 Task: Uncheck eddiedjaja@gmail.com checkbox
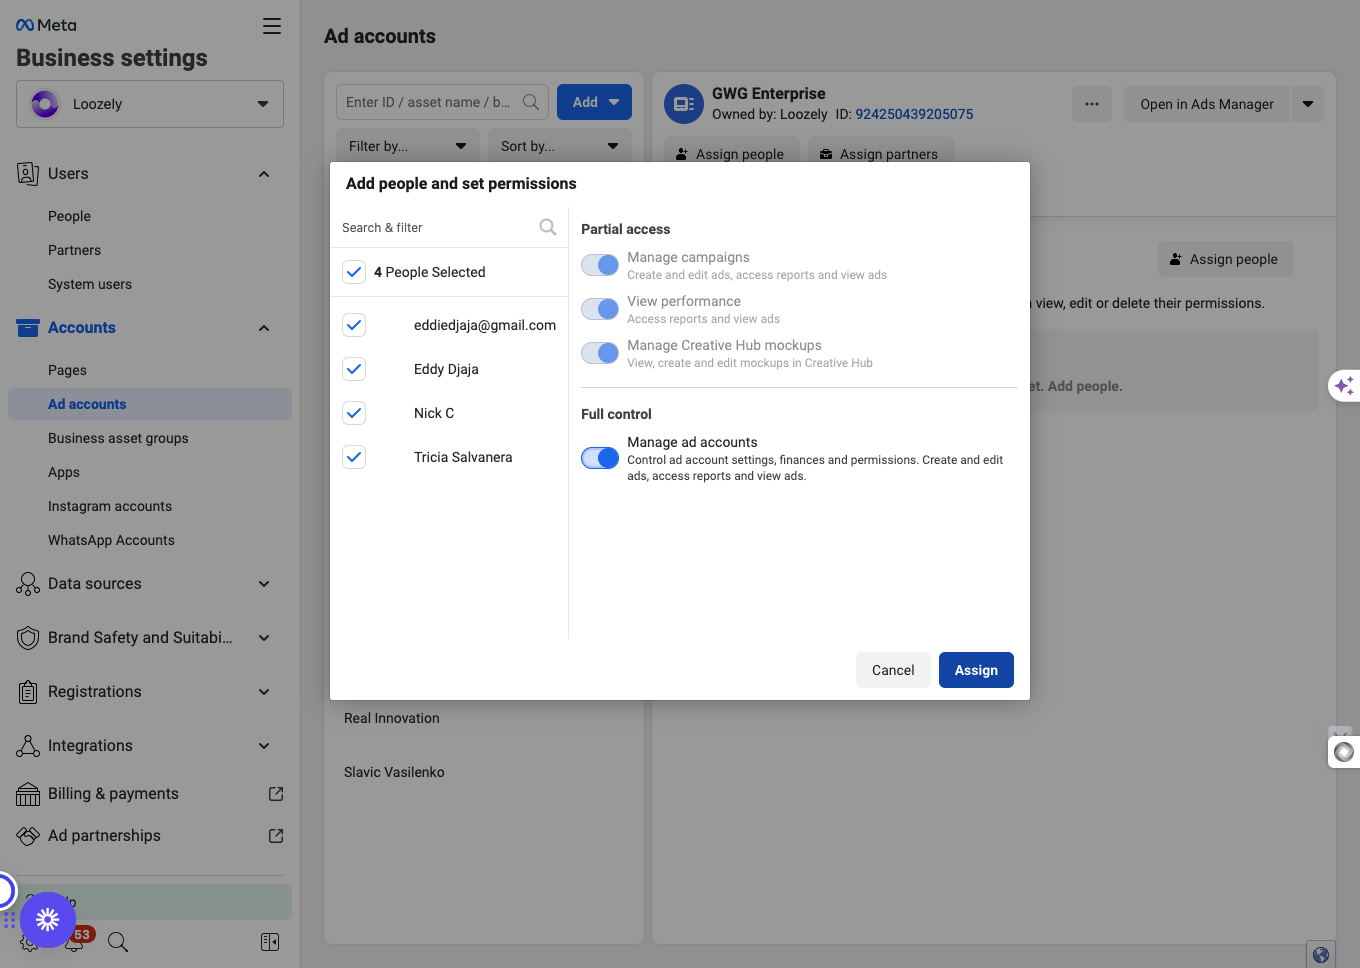pyautogui.click(x=354, y=325)
